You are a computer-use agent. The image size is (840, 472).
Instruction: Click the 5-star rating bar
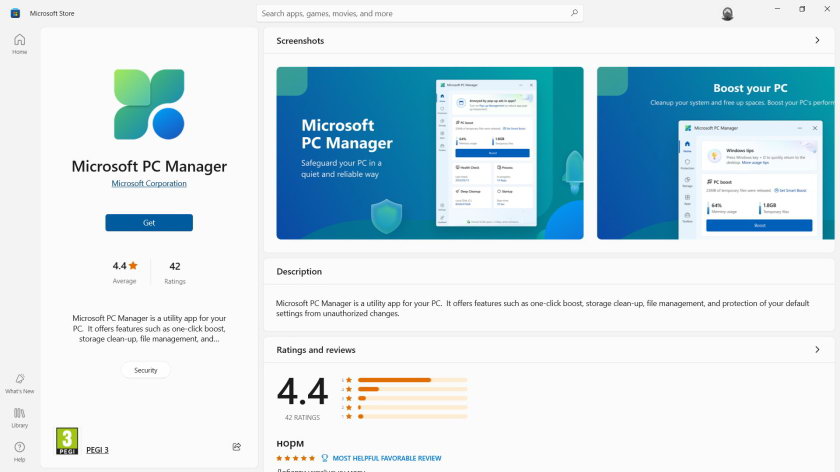(412, 380)
